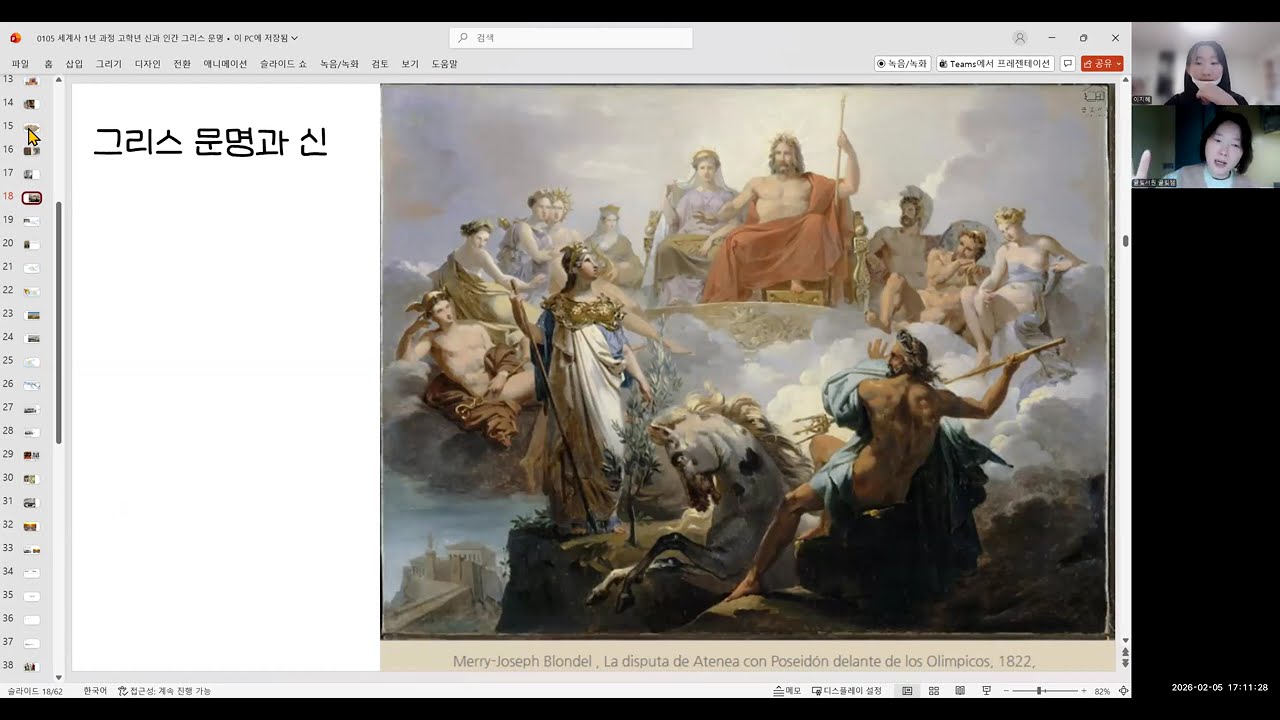Click the slide title 그리스 문명과 신

pyautogui.click(x=210, y=142)
